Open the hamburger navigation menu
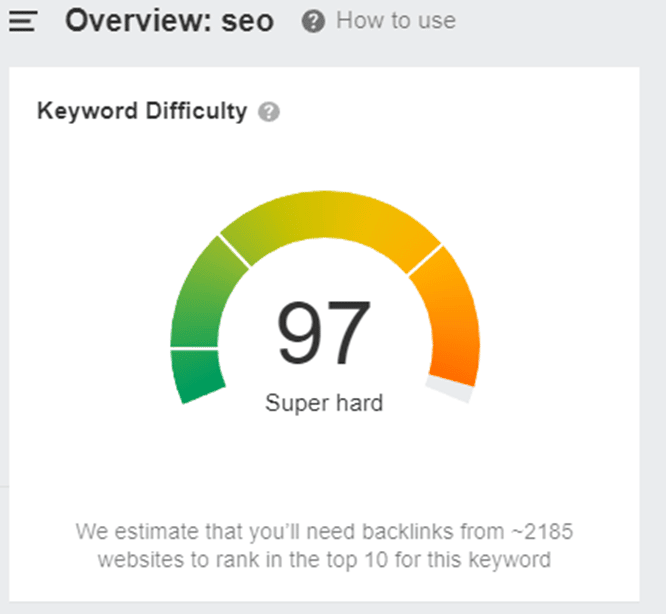 point(21,21)
